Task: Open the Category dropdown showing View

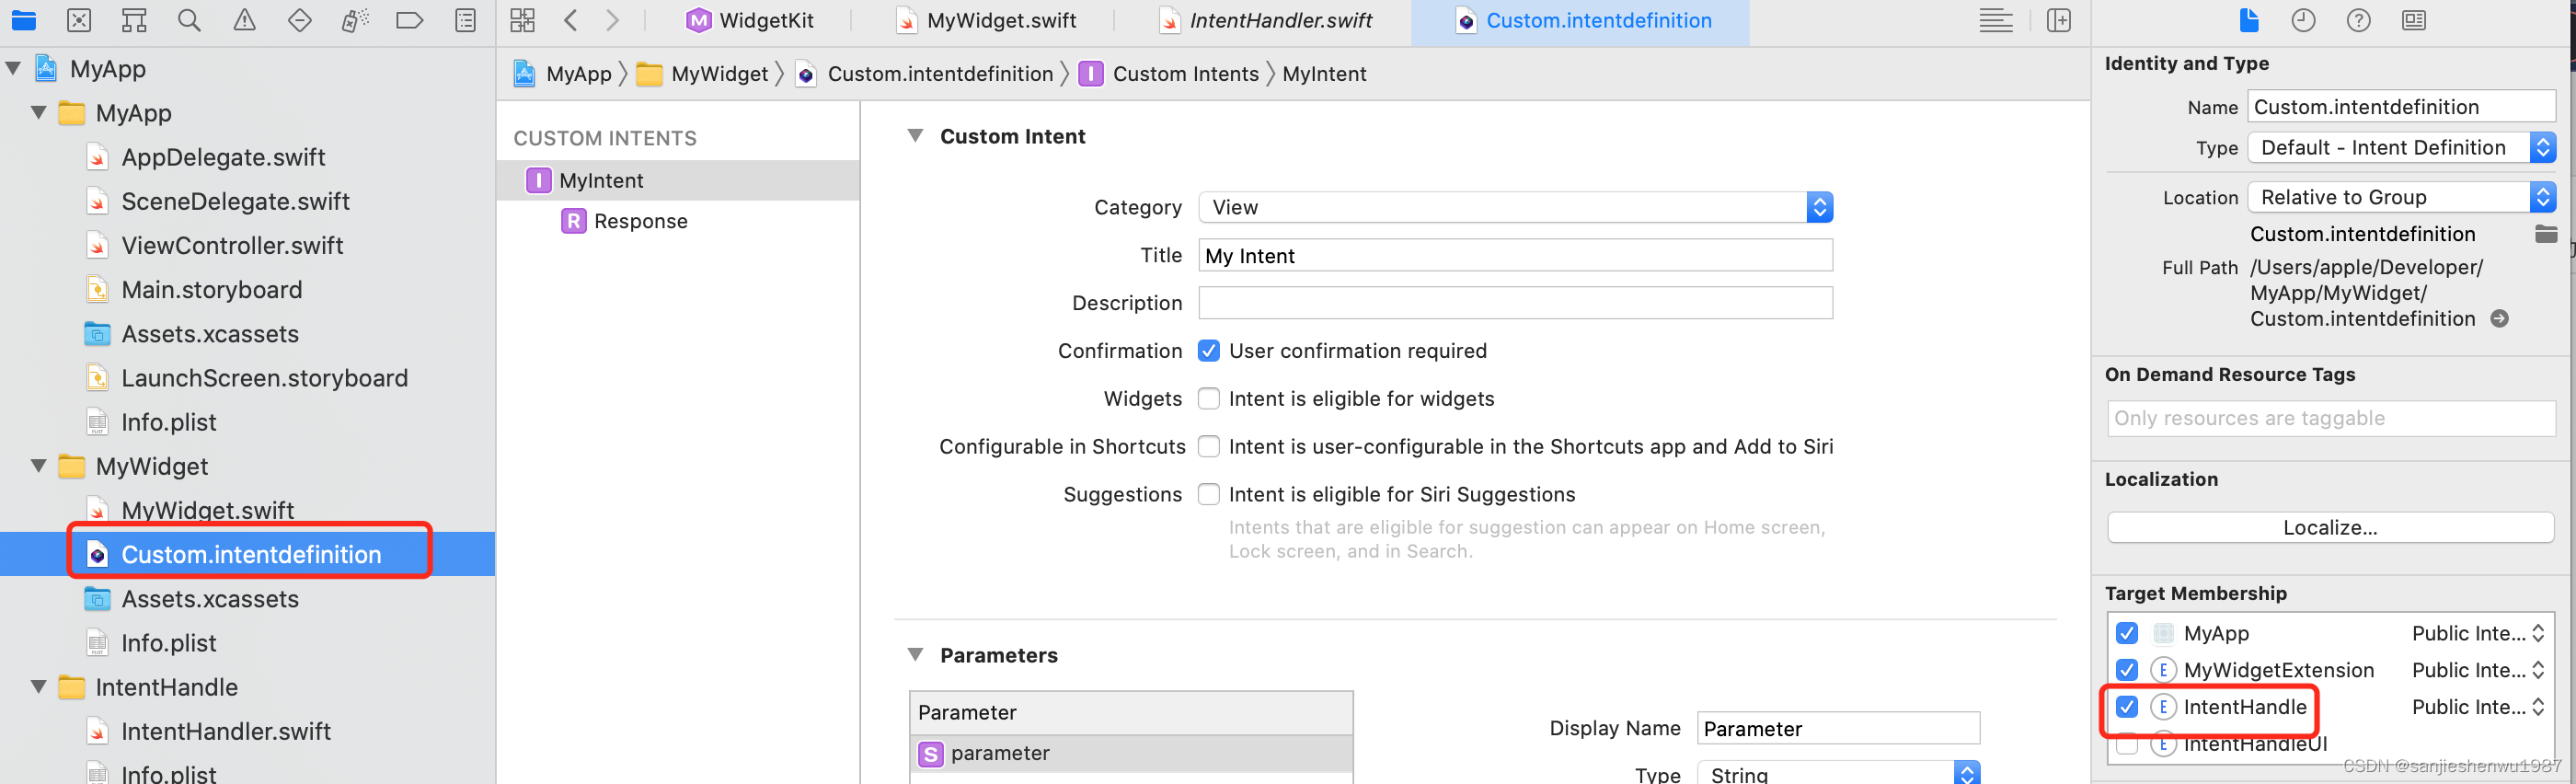Action: [1515, 207]
